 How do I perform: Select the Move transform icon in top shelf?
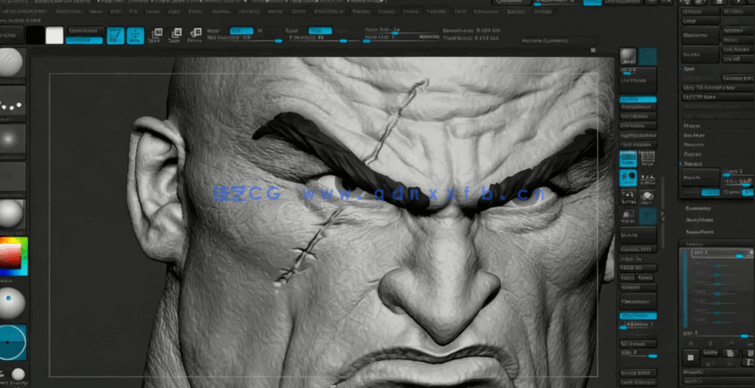(156, 35)
